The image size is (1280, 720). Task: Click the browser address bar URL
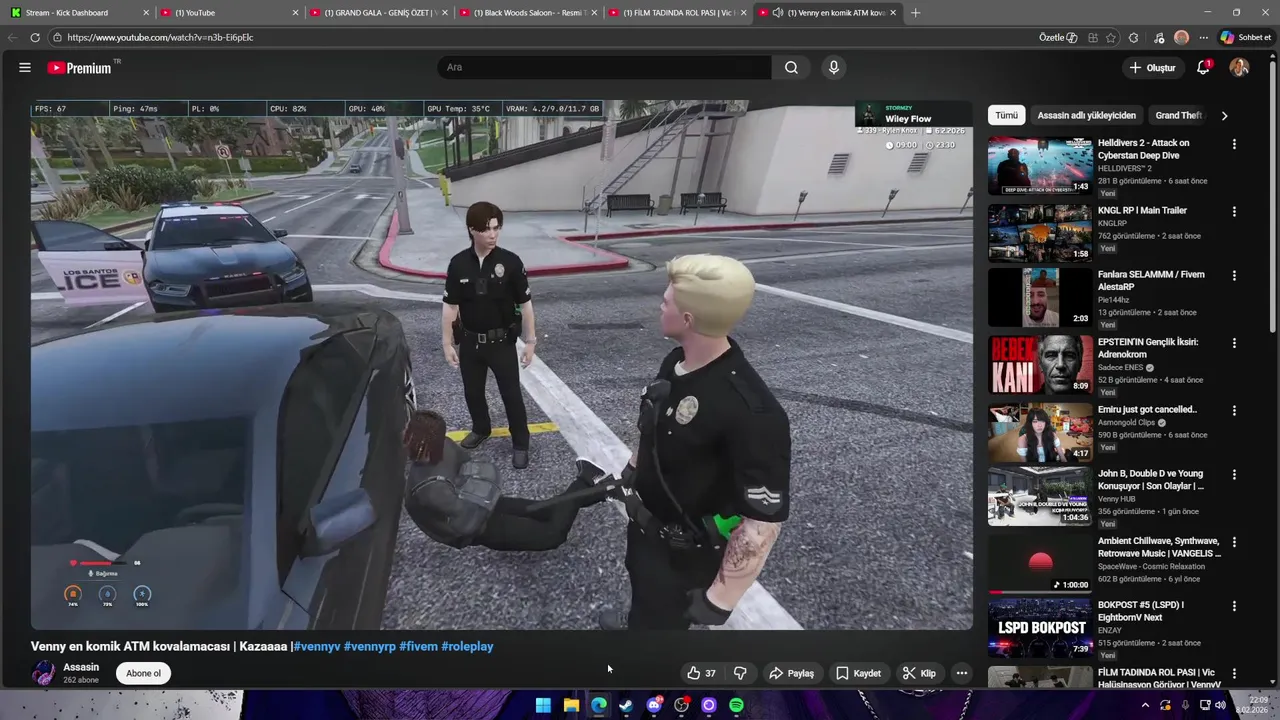click(x=160, y=37)
